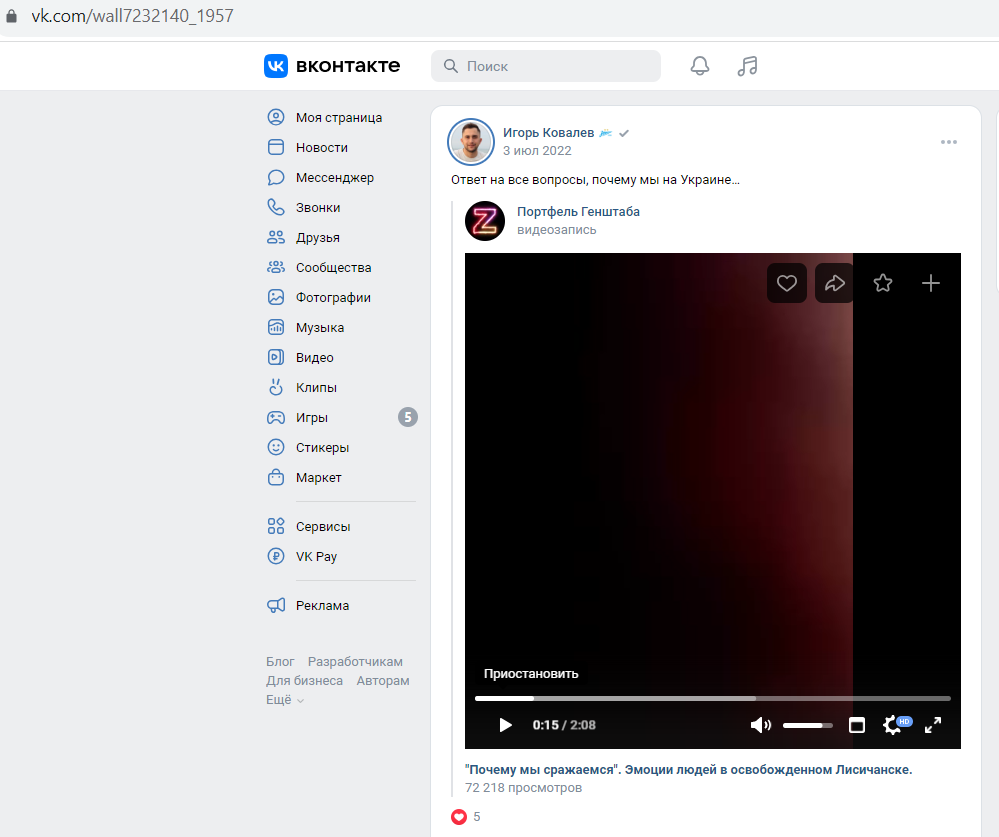This screenshot has height=837, width=999.
Task: Open video title about Лисичанске
Action: 688,769
